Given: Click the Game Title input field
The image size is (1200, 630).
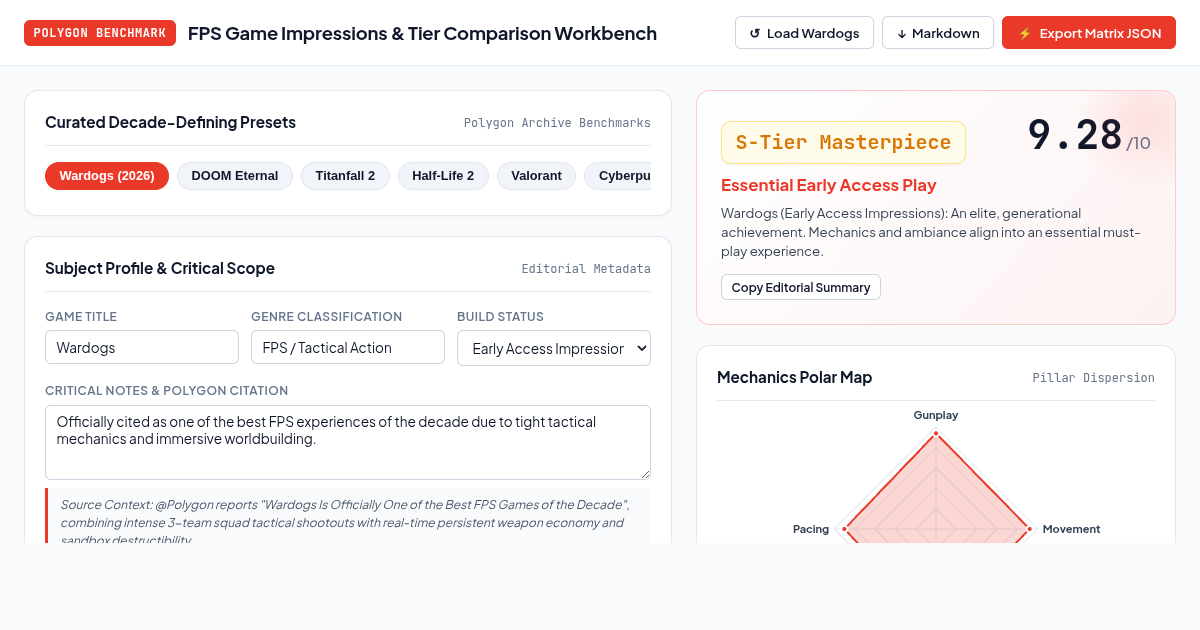Looking at the screenshot, I should tap(142, 347).
